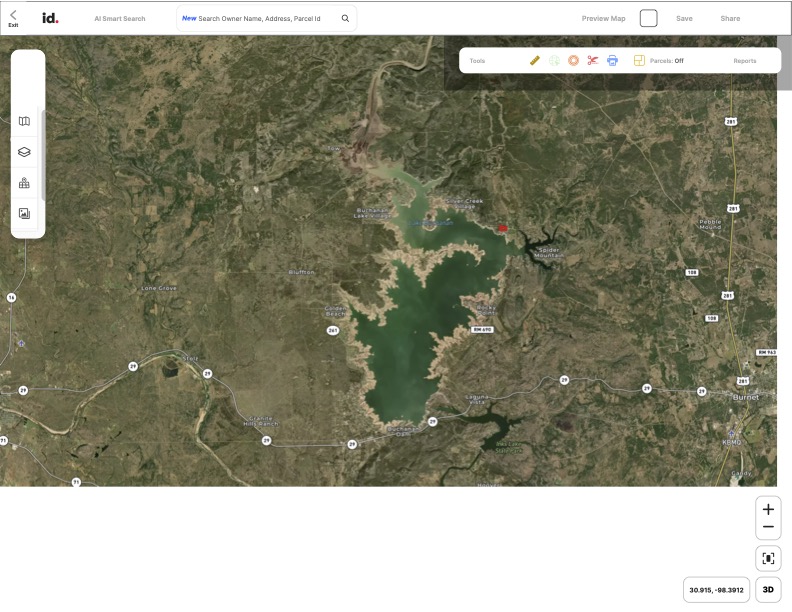Click the blue print map icon
792x612 pixels.
click(612, 61)
